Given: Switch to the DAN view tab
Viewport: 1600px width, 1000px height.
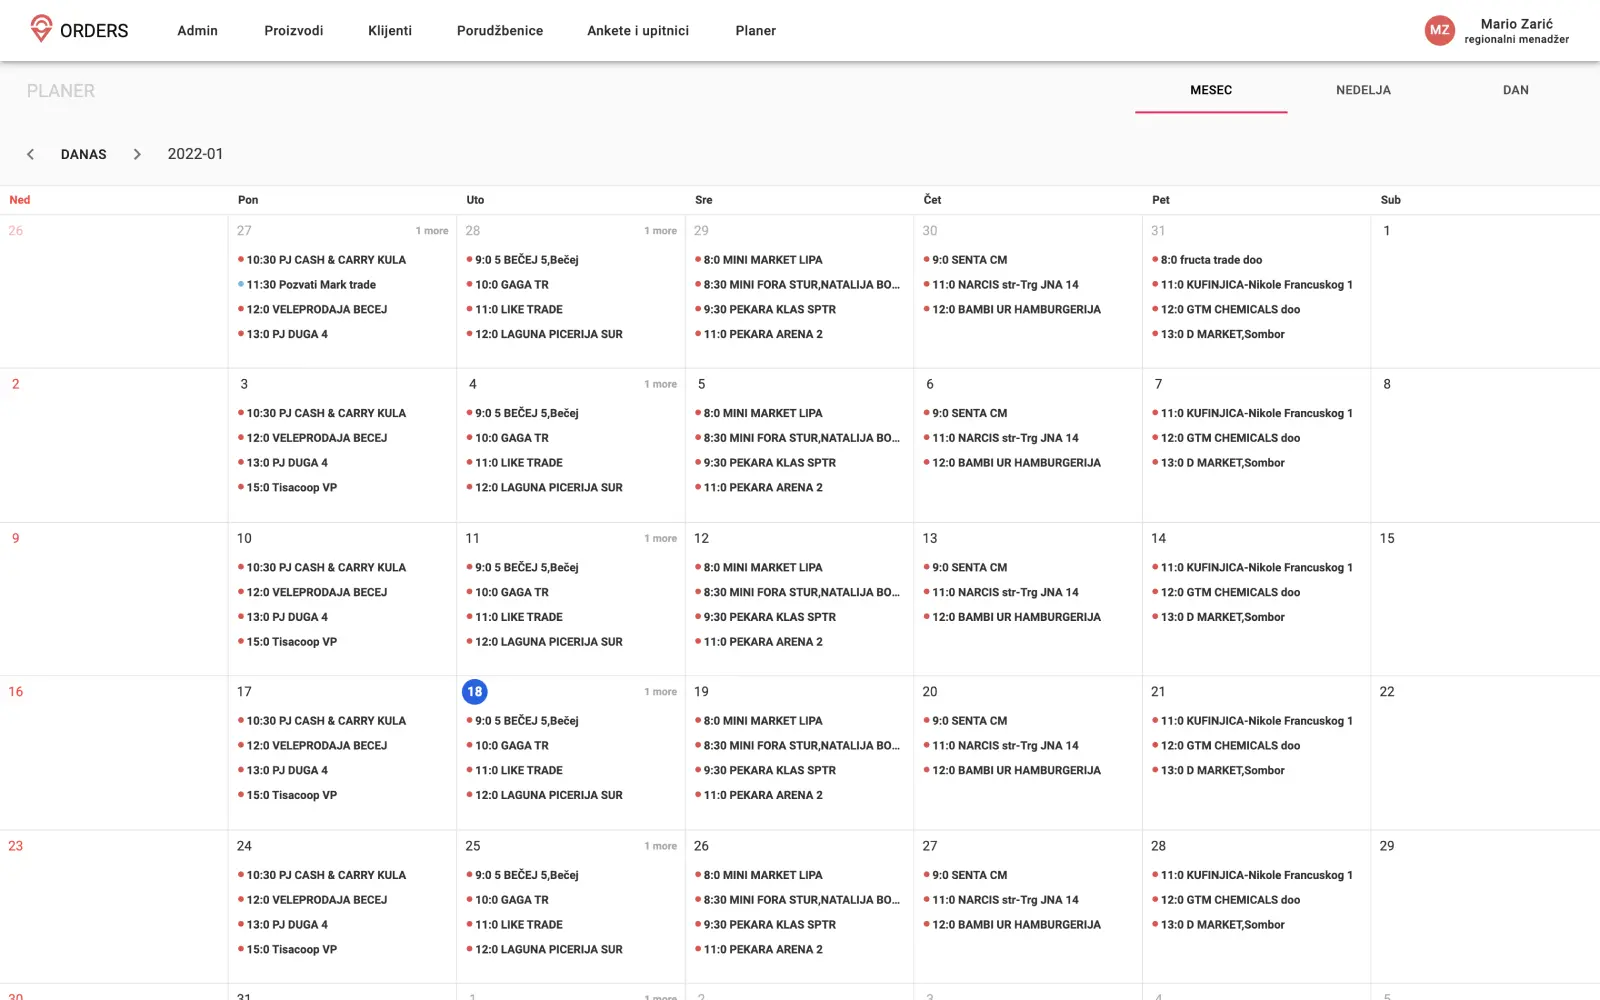Looking at the screenshot, I should 1515,90.
